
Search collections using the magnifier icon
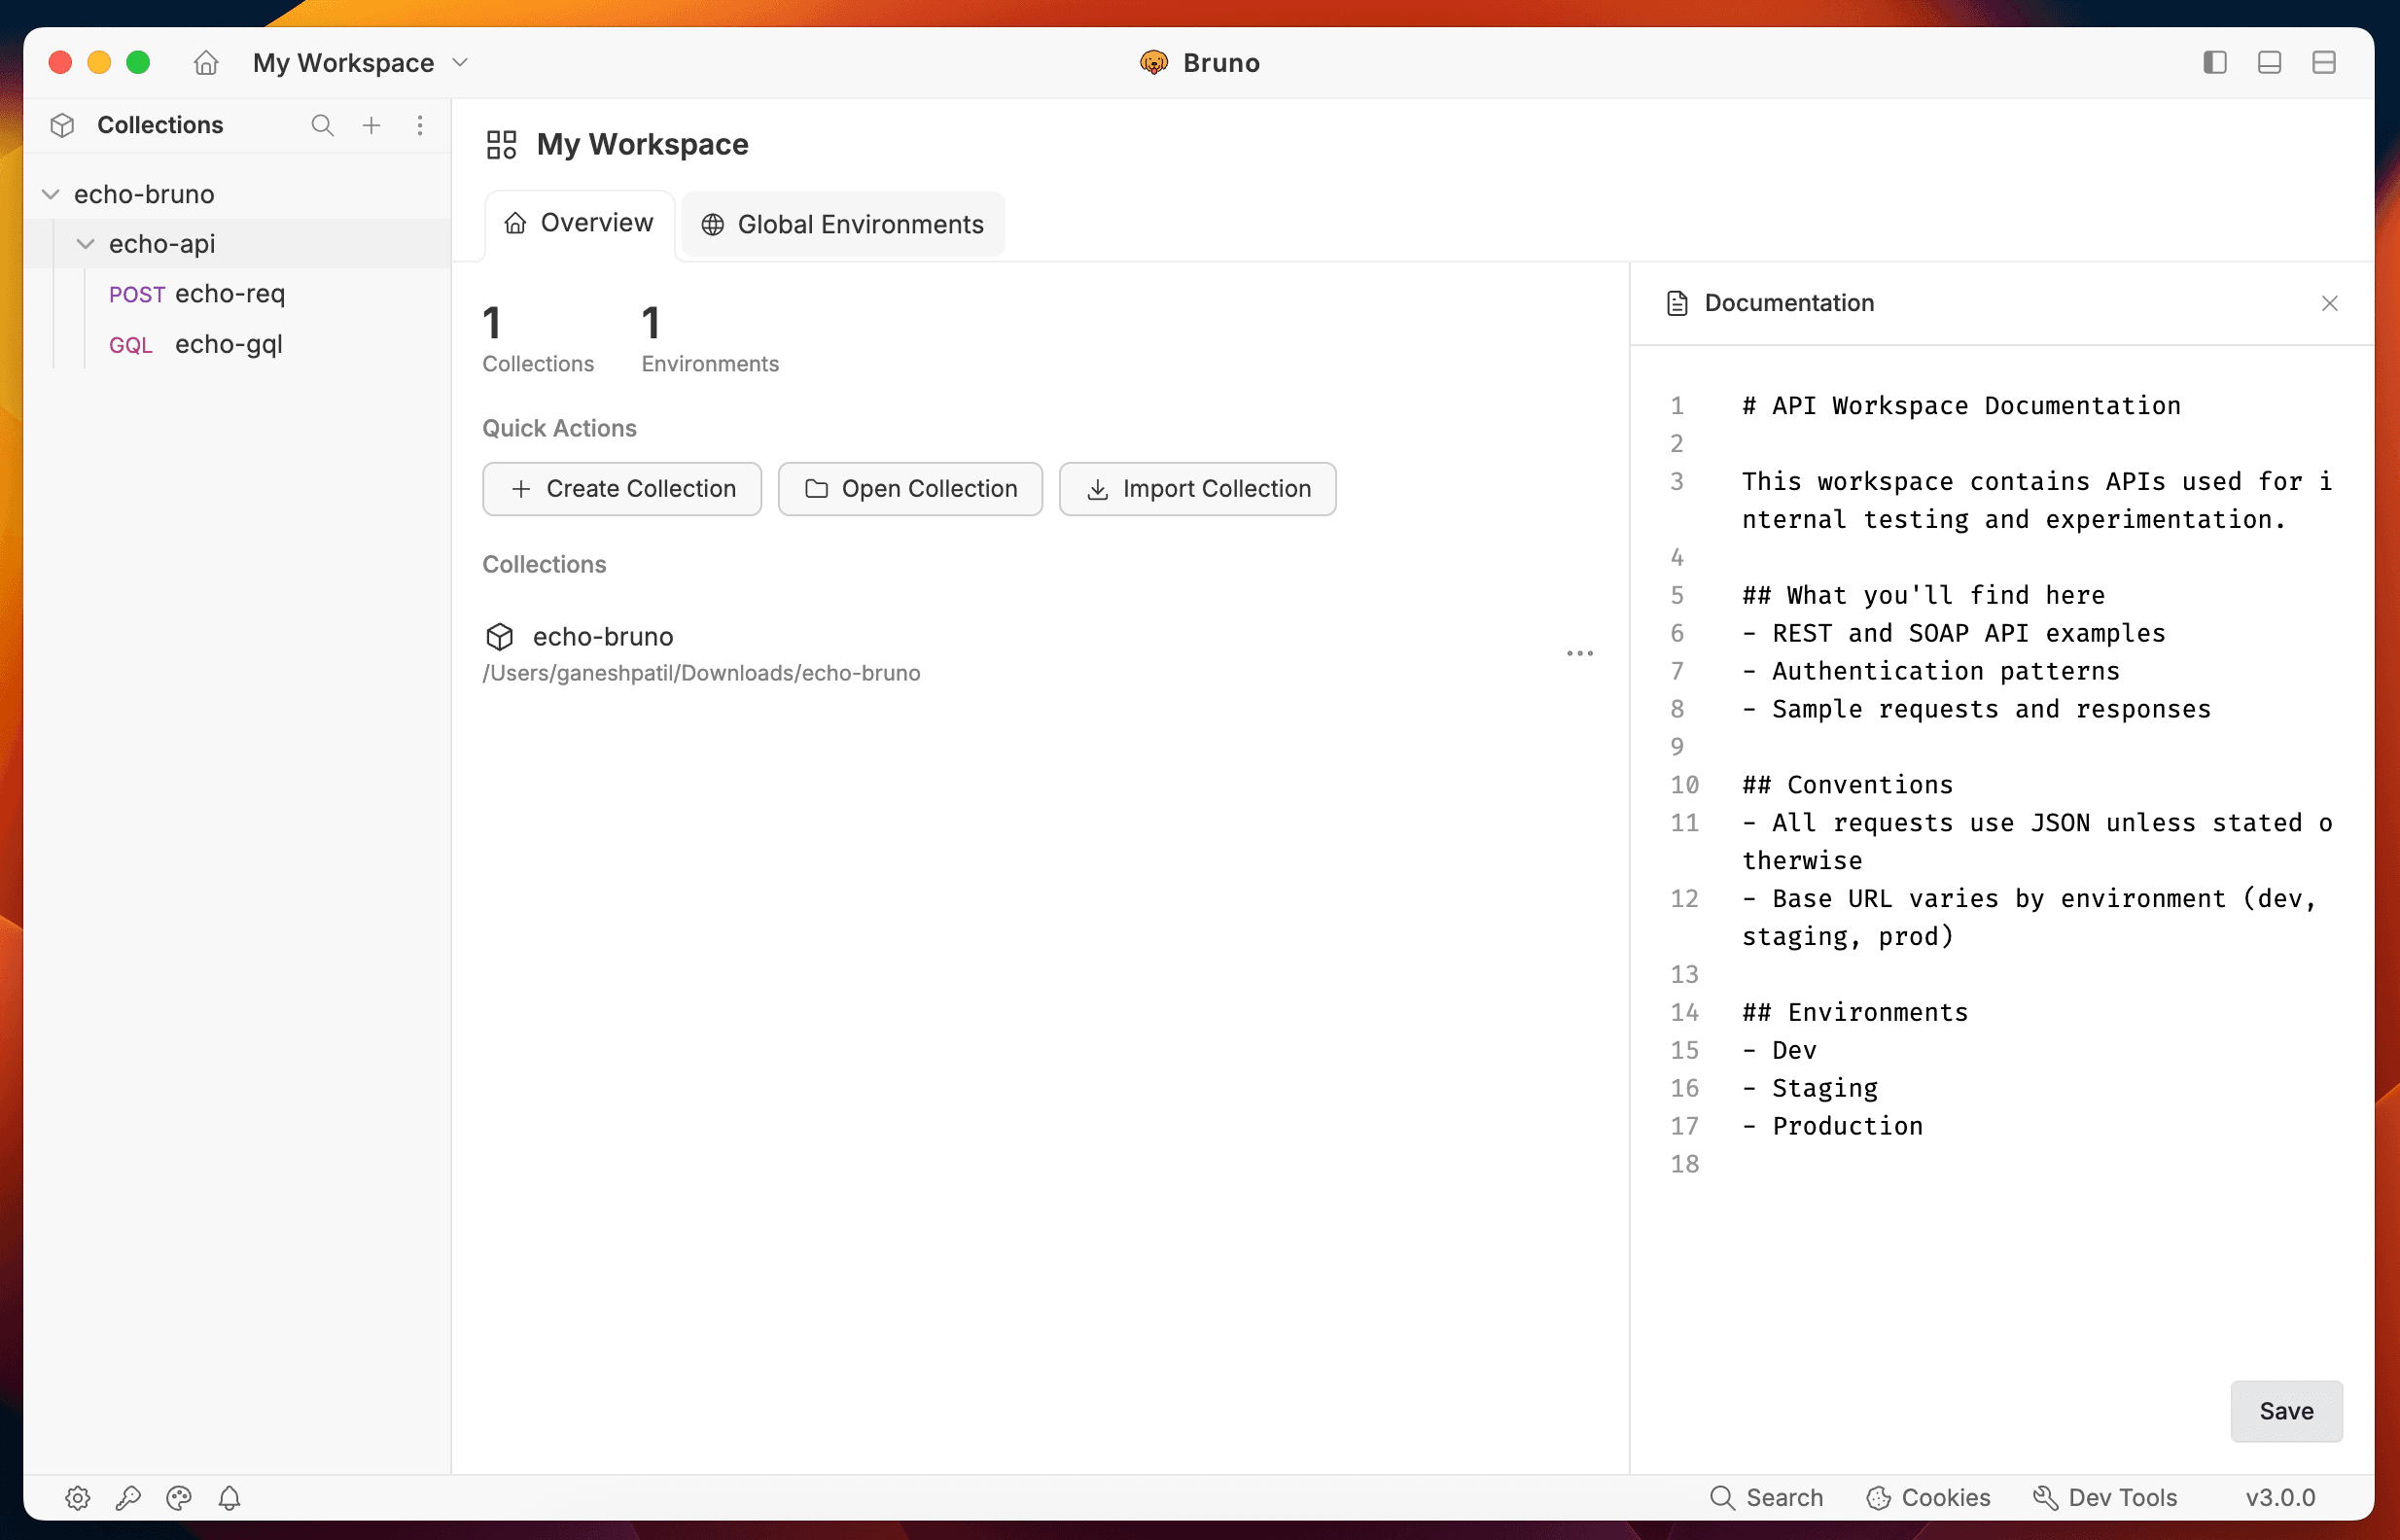click(x=322, y=125)
